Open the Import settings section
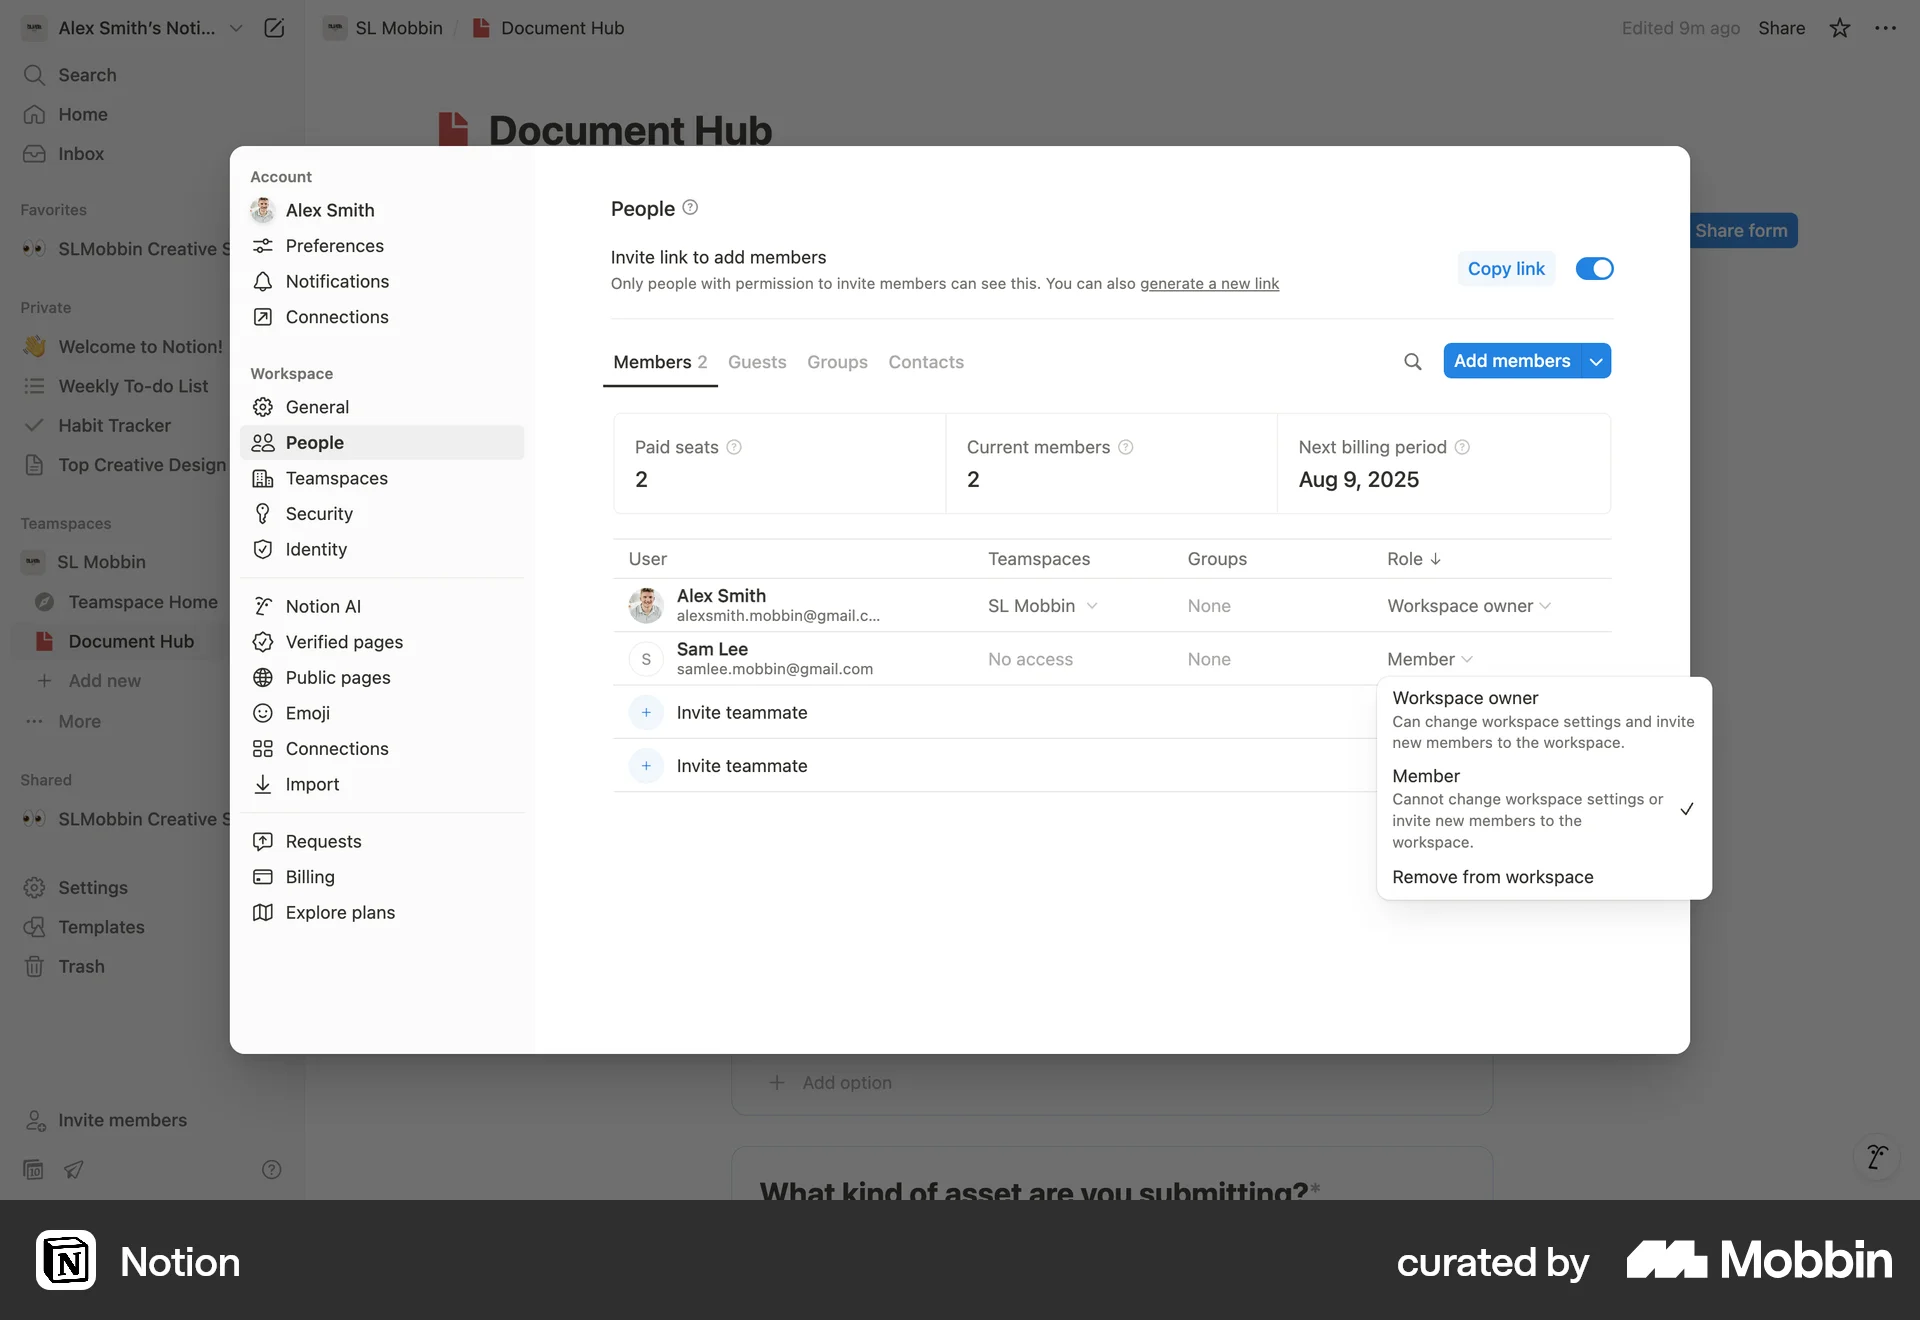1920x1320 pixels. click(311, 784)
